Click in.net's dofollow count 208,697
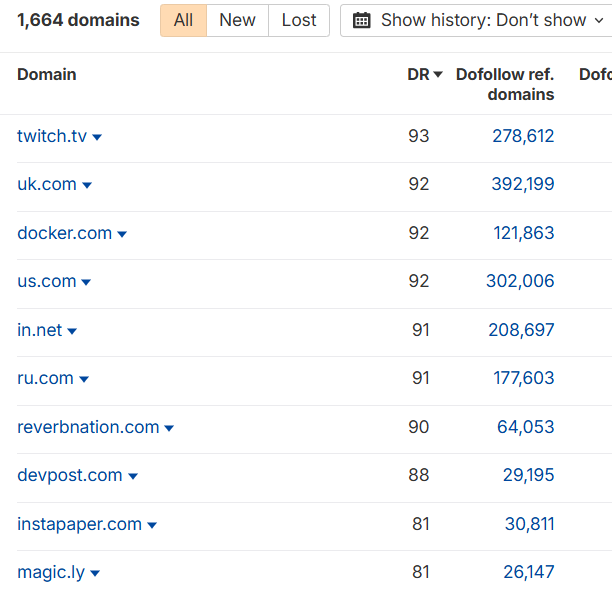This screenshot has height=595, width=612. 521,330
